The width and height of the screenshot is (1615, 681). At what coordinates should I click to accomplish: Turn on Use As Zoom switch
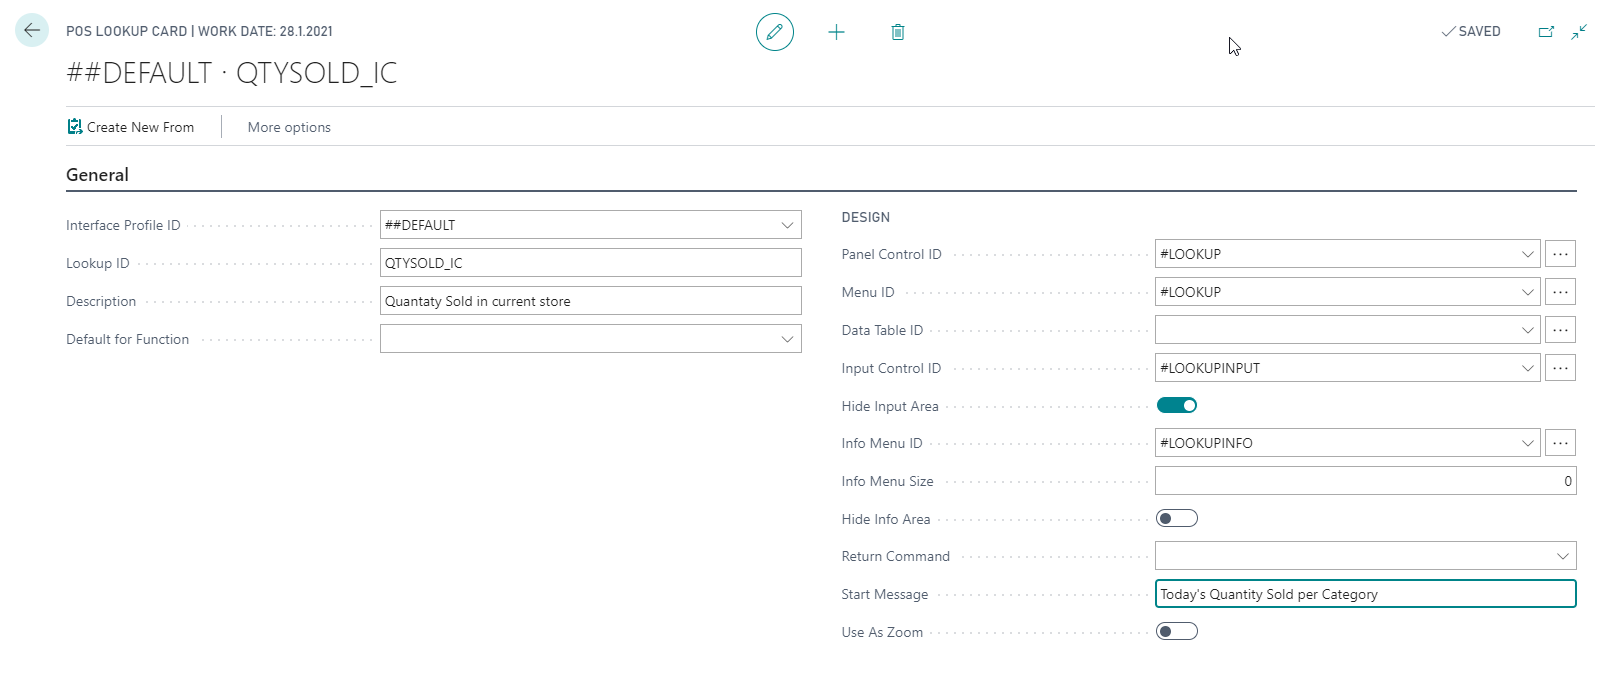point(1177,631)
